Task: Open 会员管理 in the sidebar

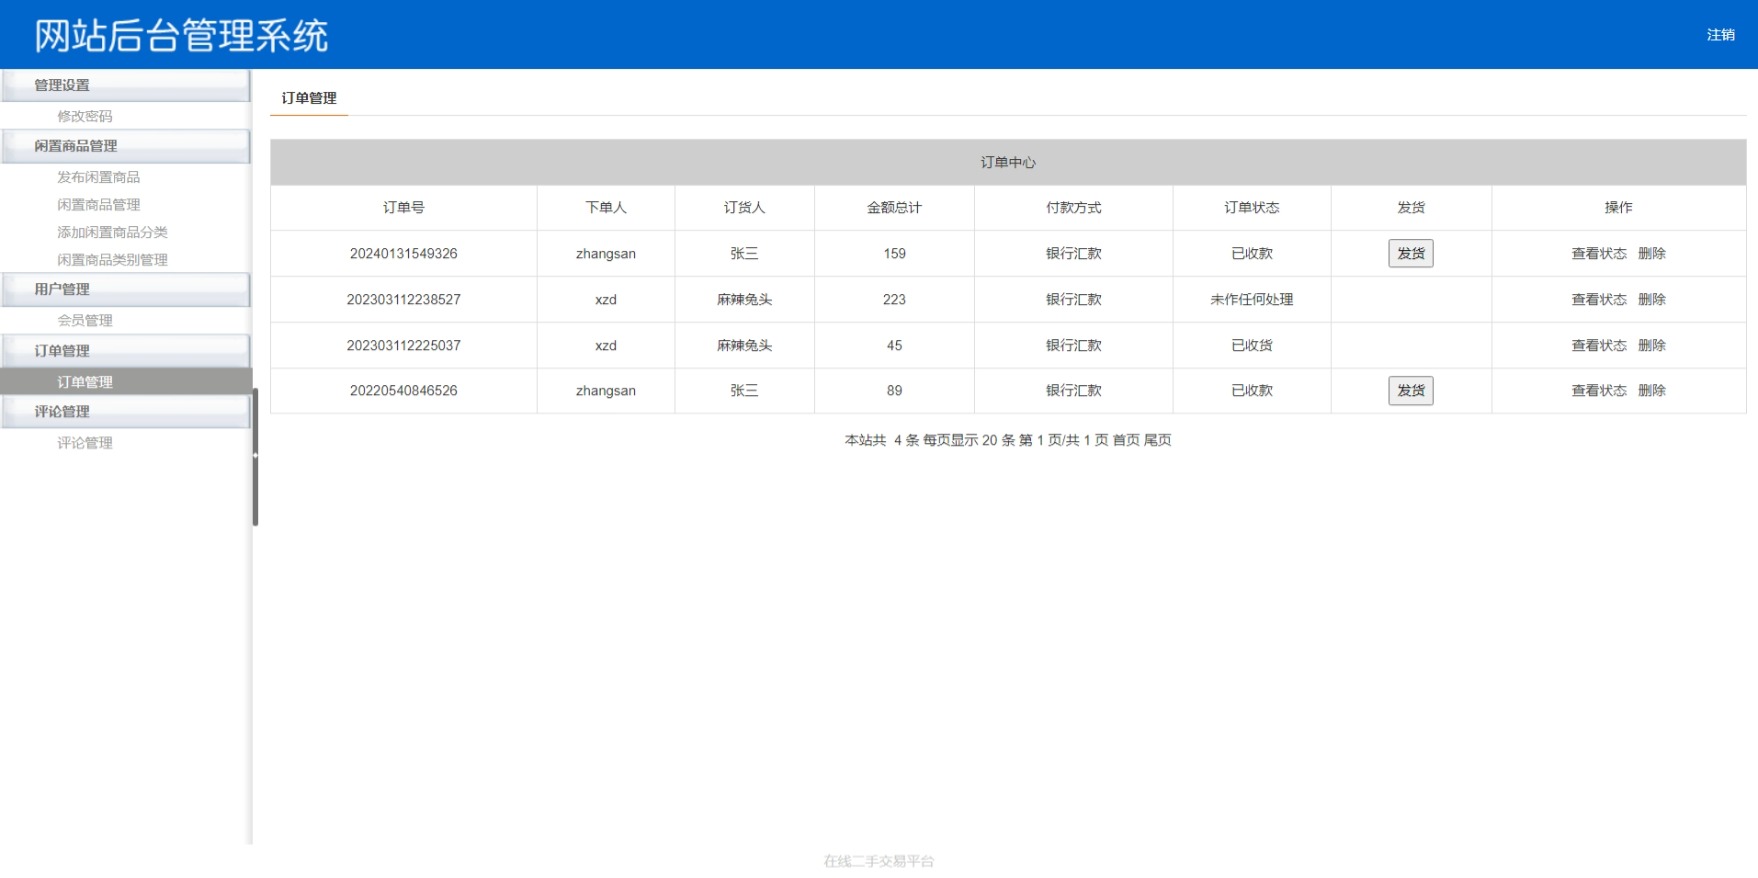Action: pos(85,321)
